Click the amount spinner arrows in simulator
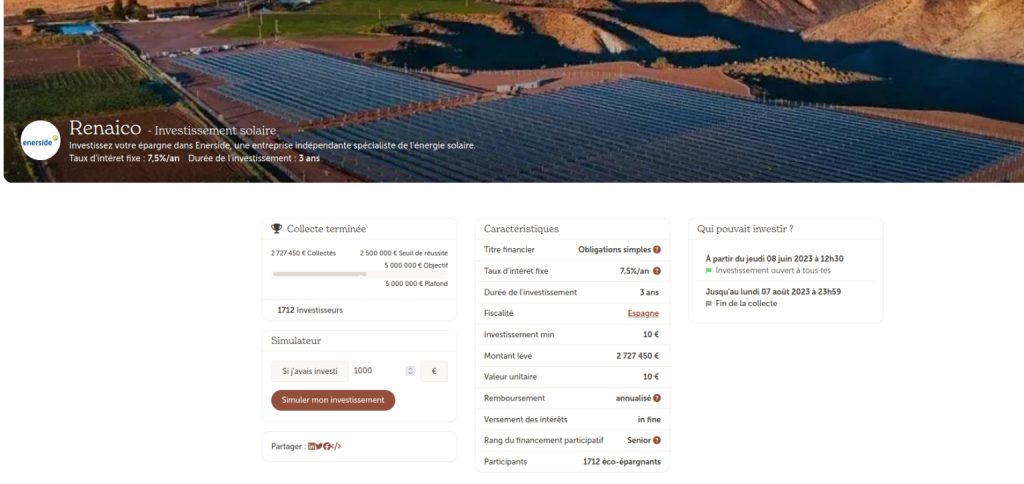Viewport: 1024px width, 484px height. pyautogui.click(x=410, y=371)
